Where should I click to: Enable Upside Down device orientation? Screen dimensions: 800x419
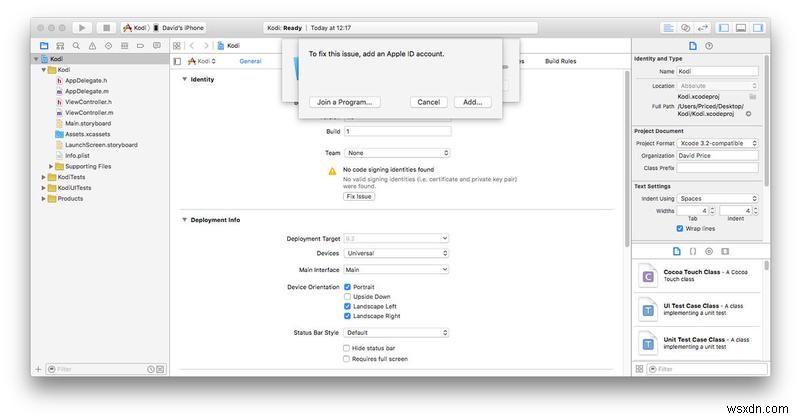coord(348,297)
